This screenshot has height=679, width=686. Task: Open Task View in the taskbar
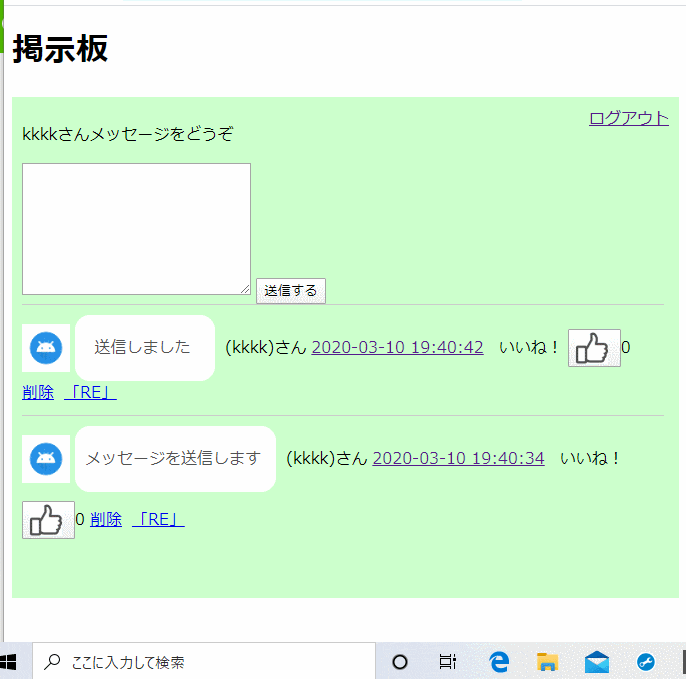coord(448,662)
